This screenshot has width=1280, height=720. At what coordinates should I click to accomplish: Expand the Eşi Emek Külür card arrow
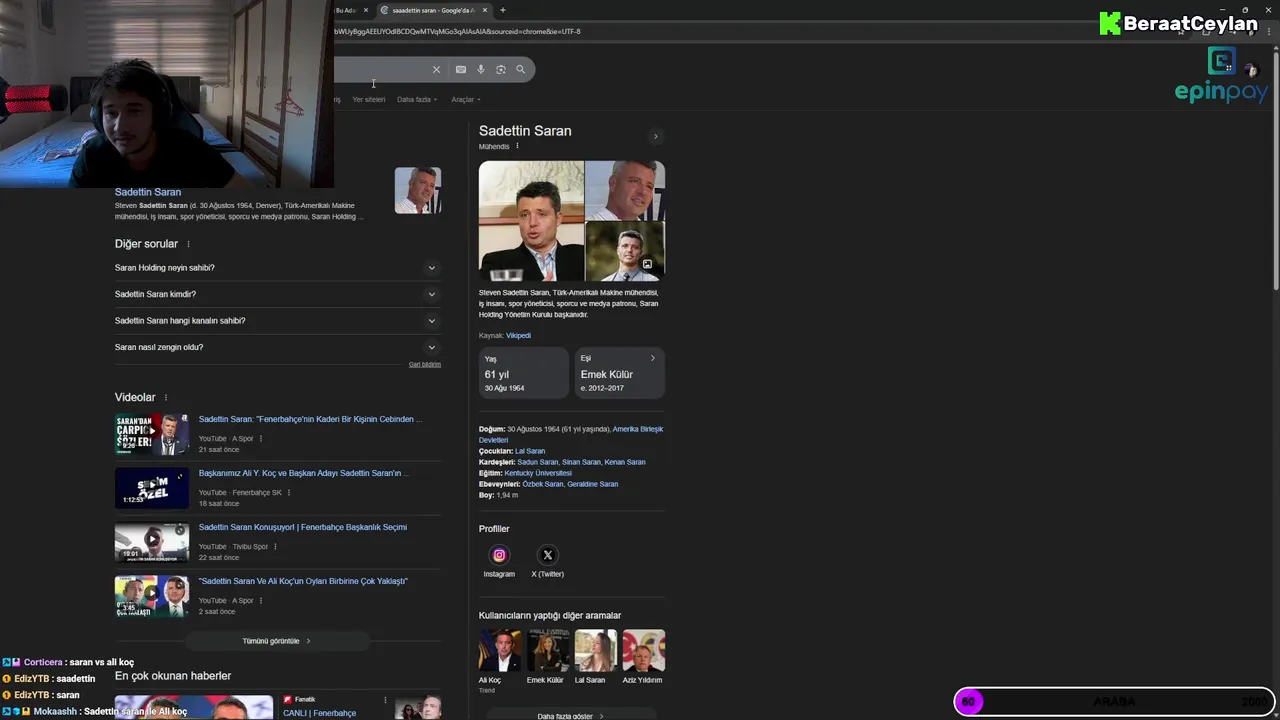(653, 358)
